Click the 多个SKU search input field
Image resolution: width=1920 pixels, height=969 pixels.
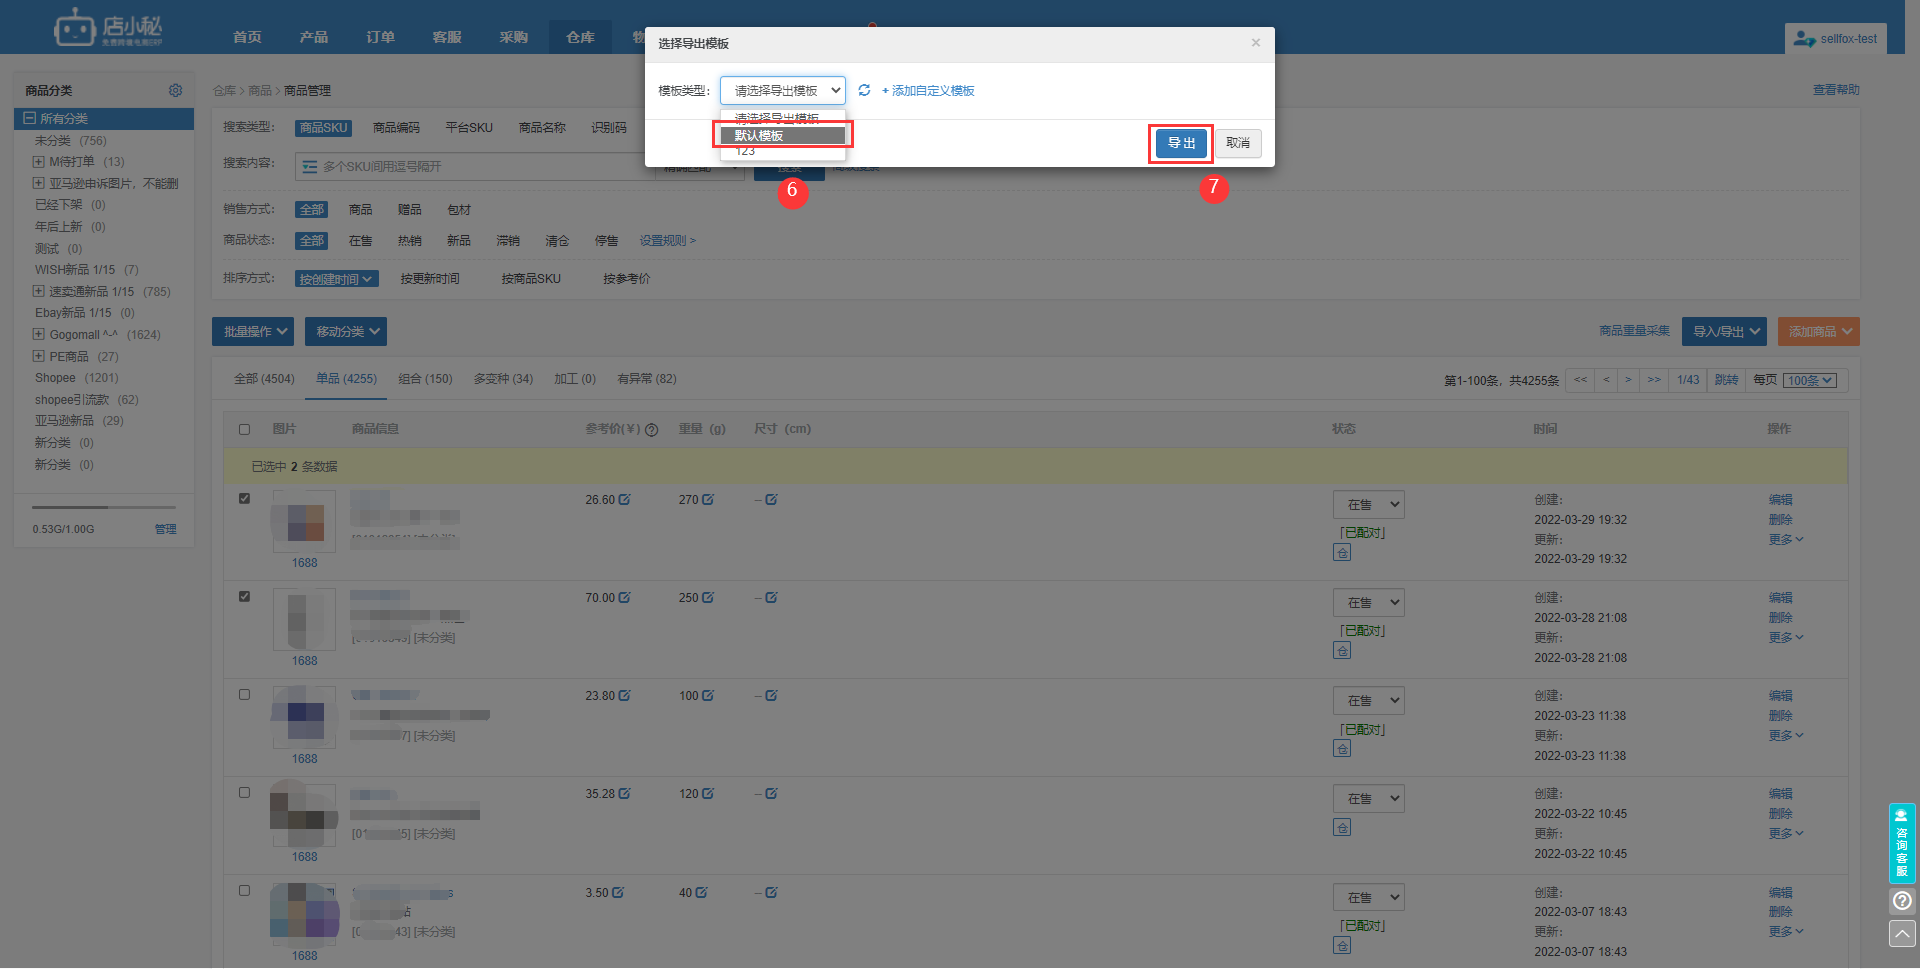(474, 167)
